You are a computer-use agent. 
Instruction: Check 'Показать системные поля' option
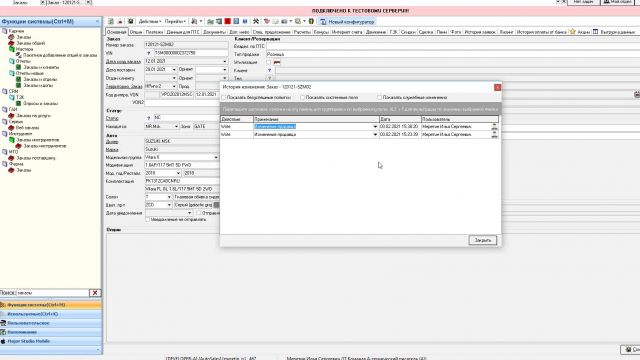click(x=302, y=98)
